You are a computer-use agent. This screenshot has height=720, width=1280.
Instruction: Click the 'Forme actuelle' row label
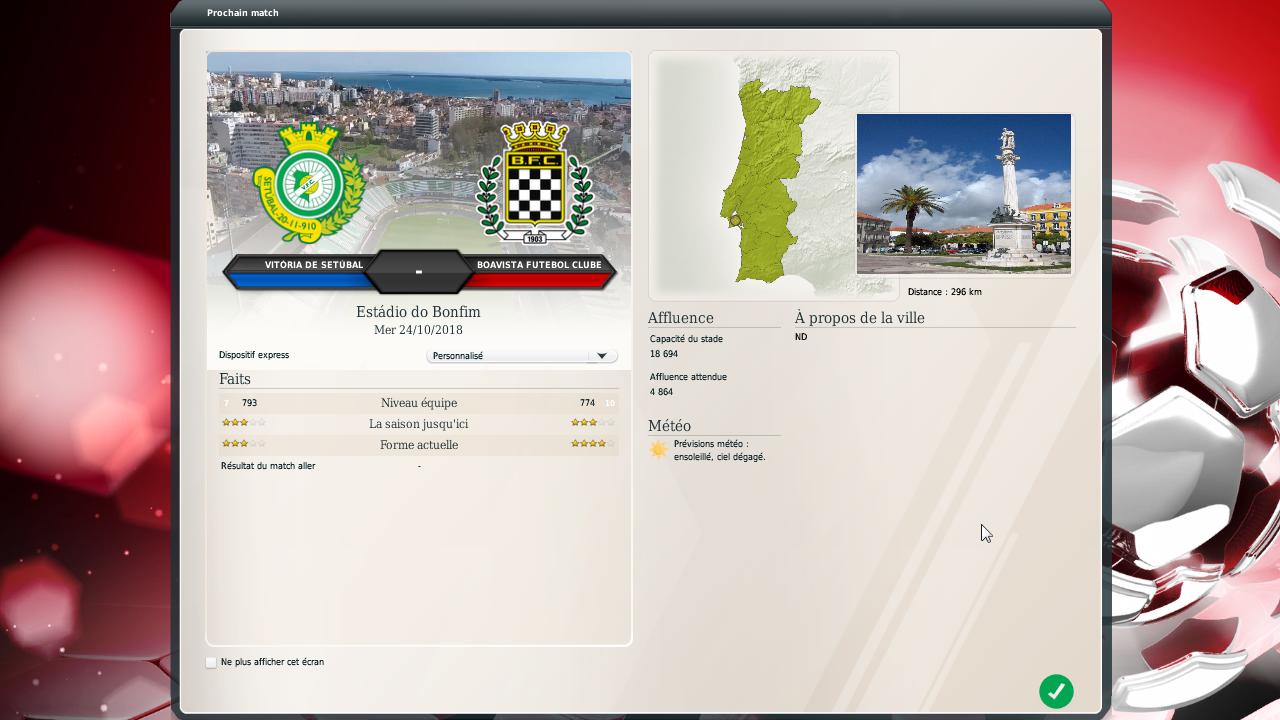419,445
